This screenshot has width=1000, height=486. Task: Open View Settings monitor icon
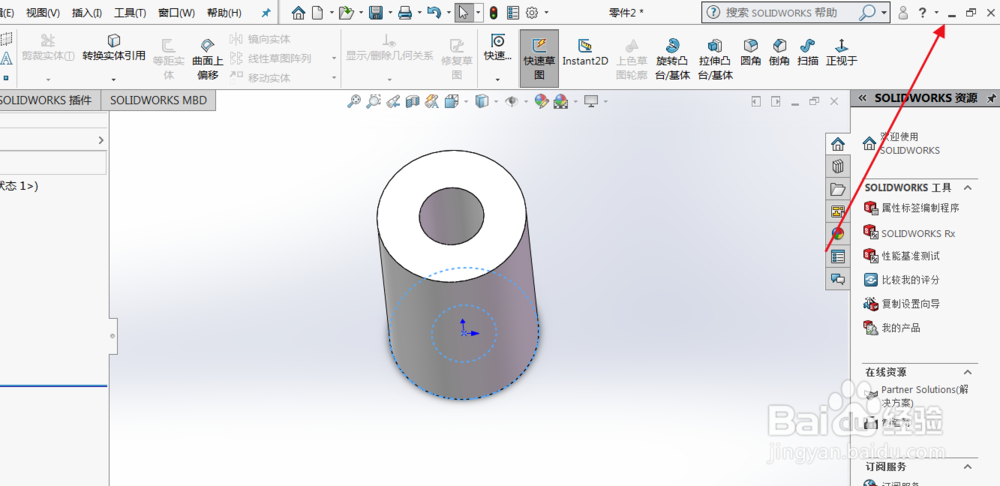tap(591, 101)
